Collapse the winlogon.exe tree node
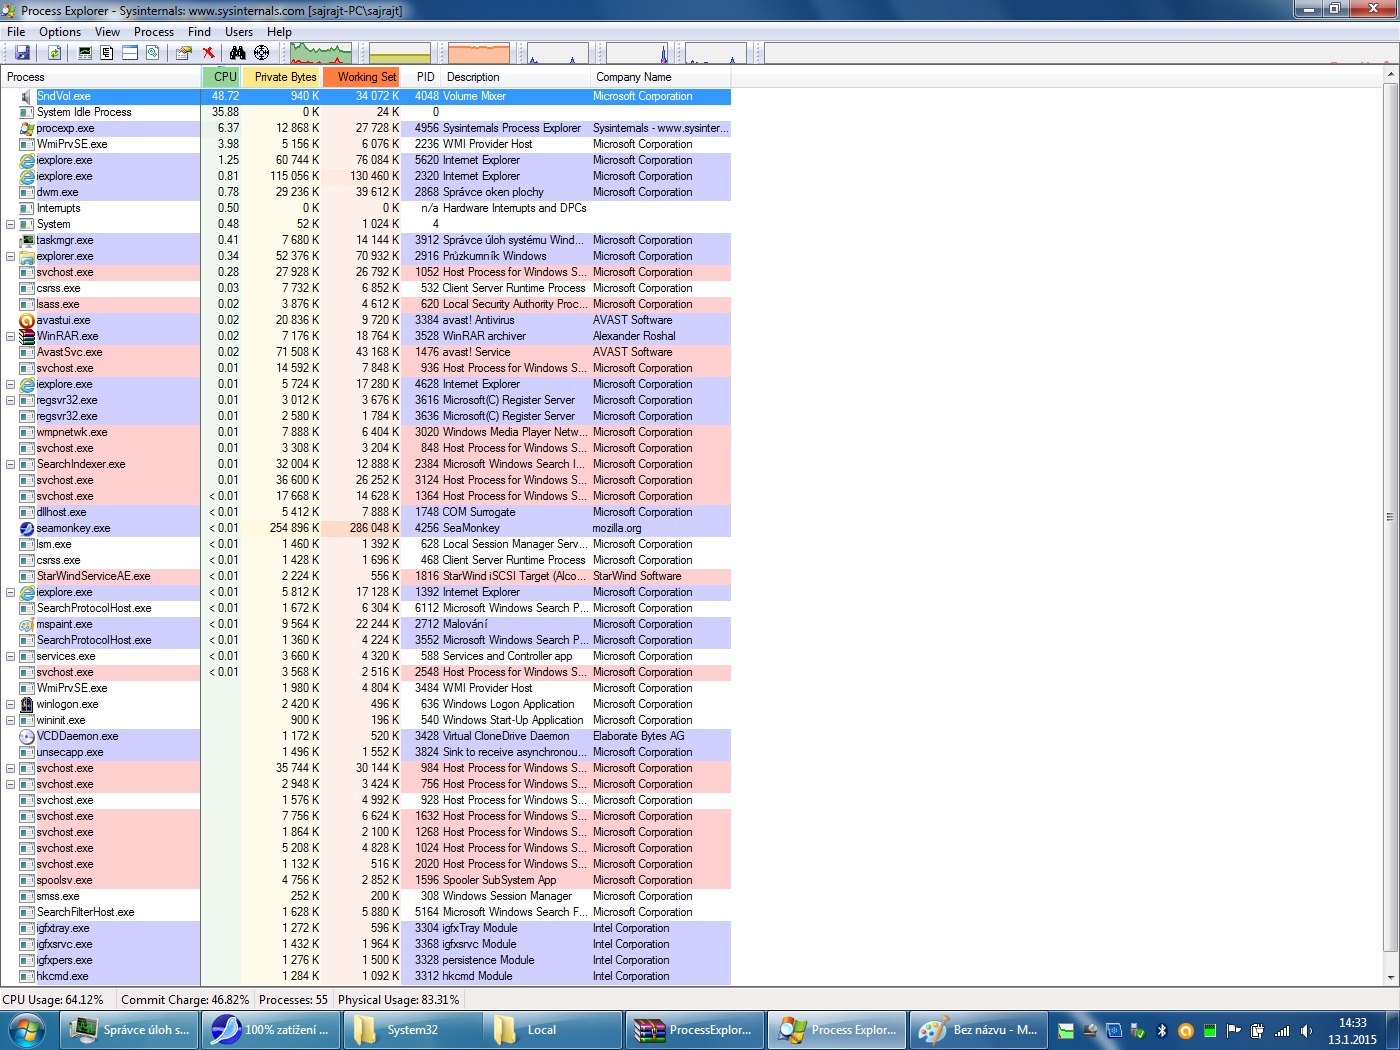 10,704
